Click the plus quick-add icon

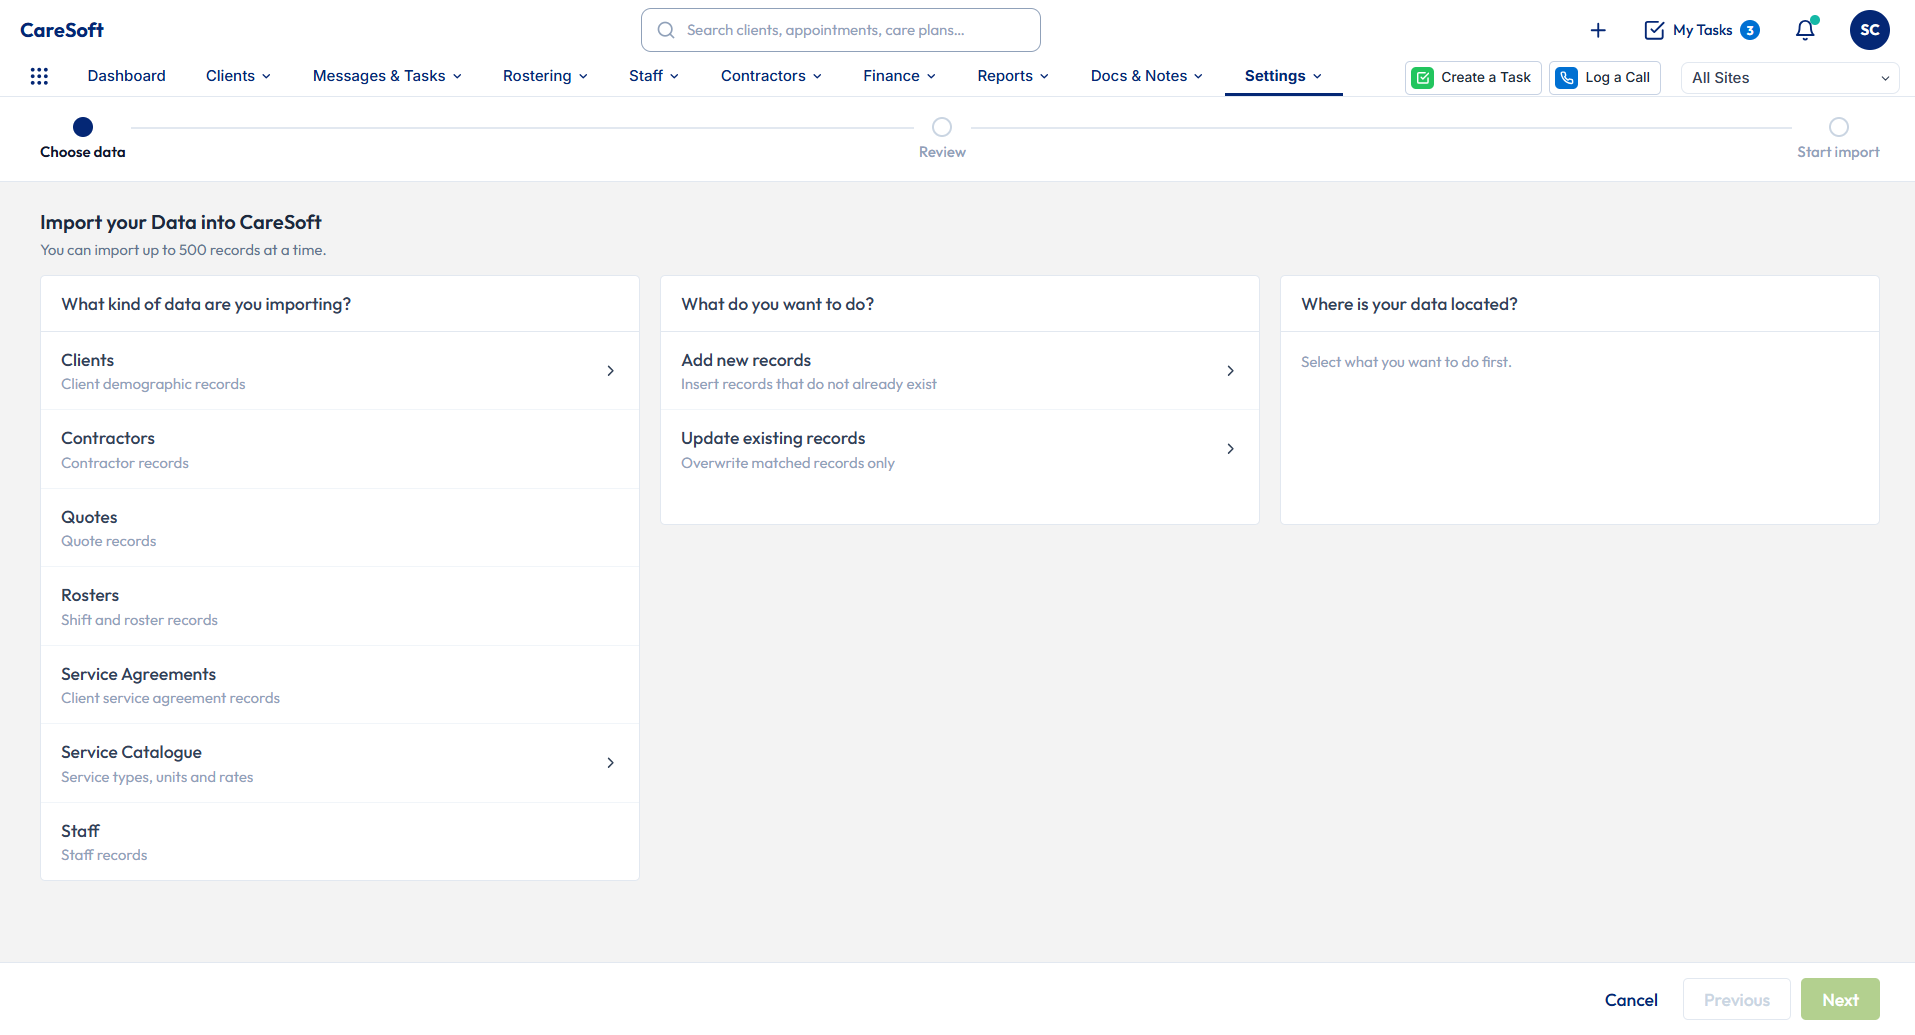(x=1598, y=30)
